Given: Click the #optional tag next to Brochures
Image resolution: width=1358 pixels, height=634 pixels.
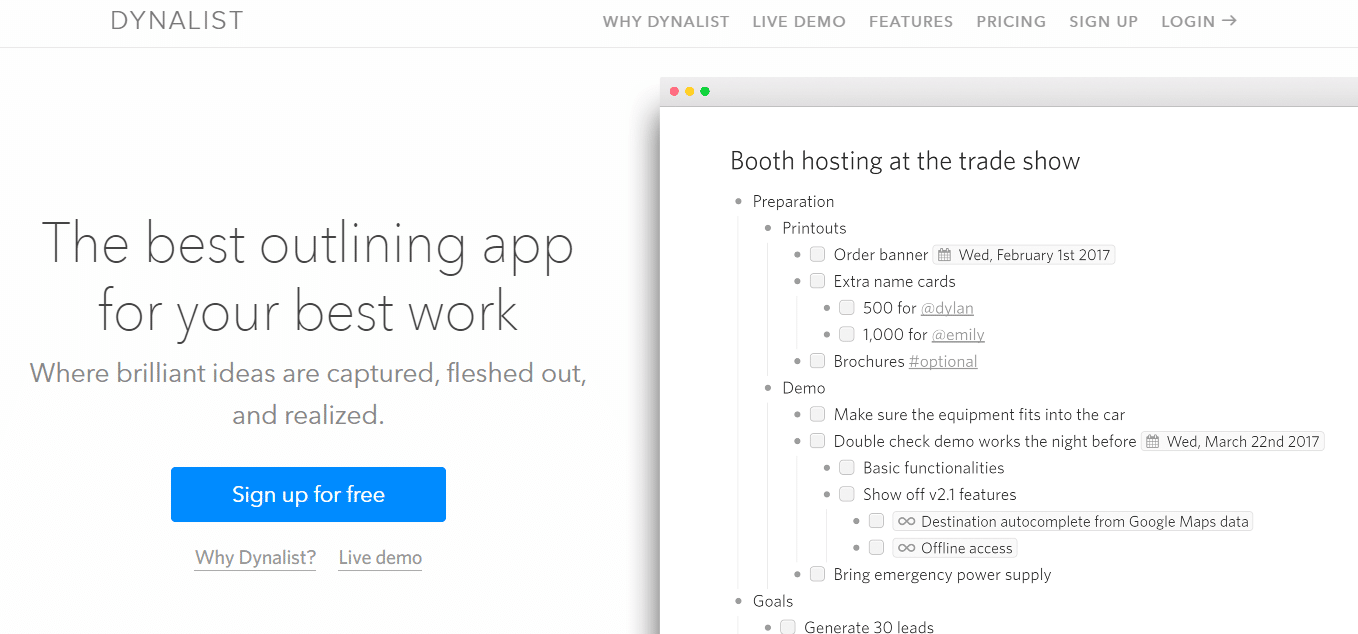Looking at the screenshot, I should click(943, 361).
